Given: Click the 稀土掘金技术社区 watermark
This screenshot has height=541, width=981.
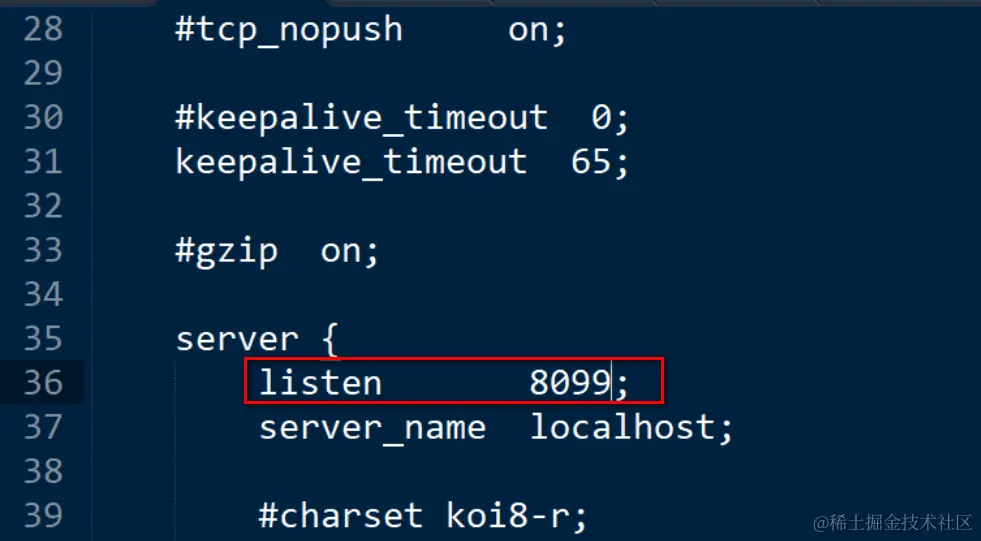Looking at the screenshot, I should pos(892,522).
